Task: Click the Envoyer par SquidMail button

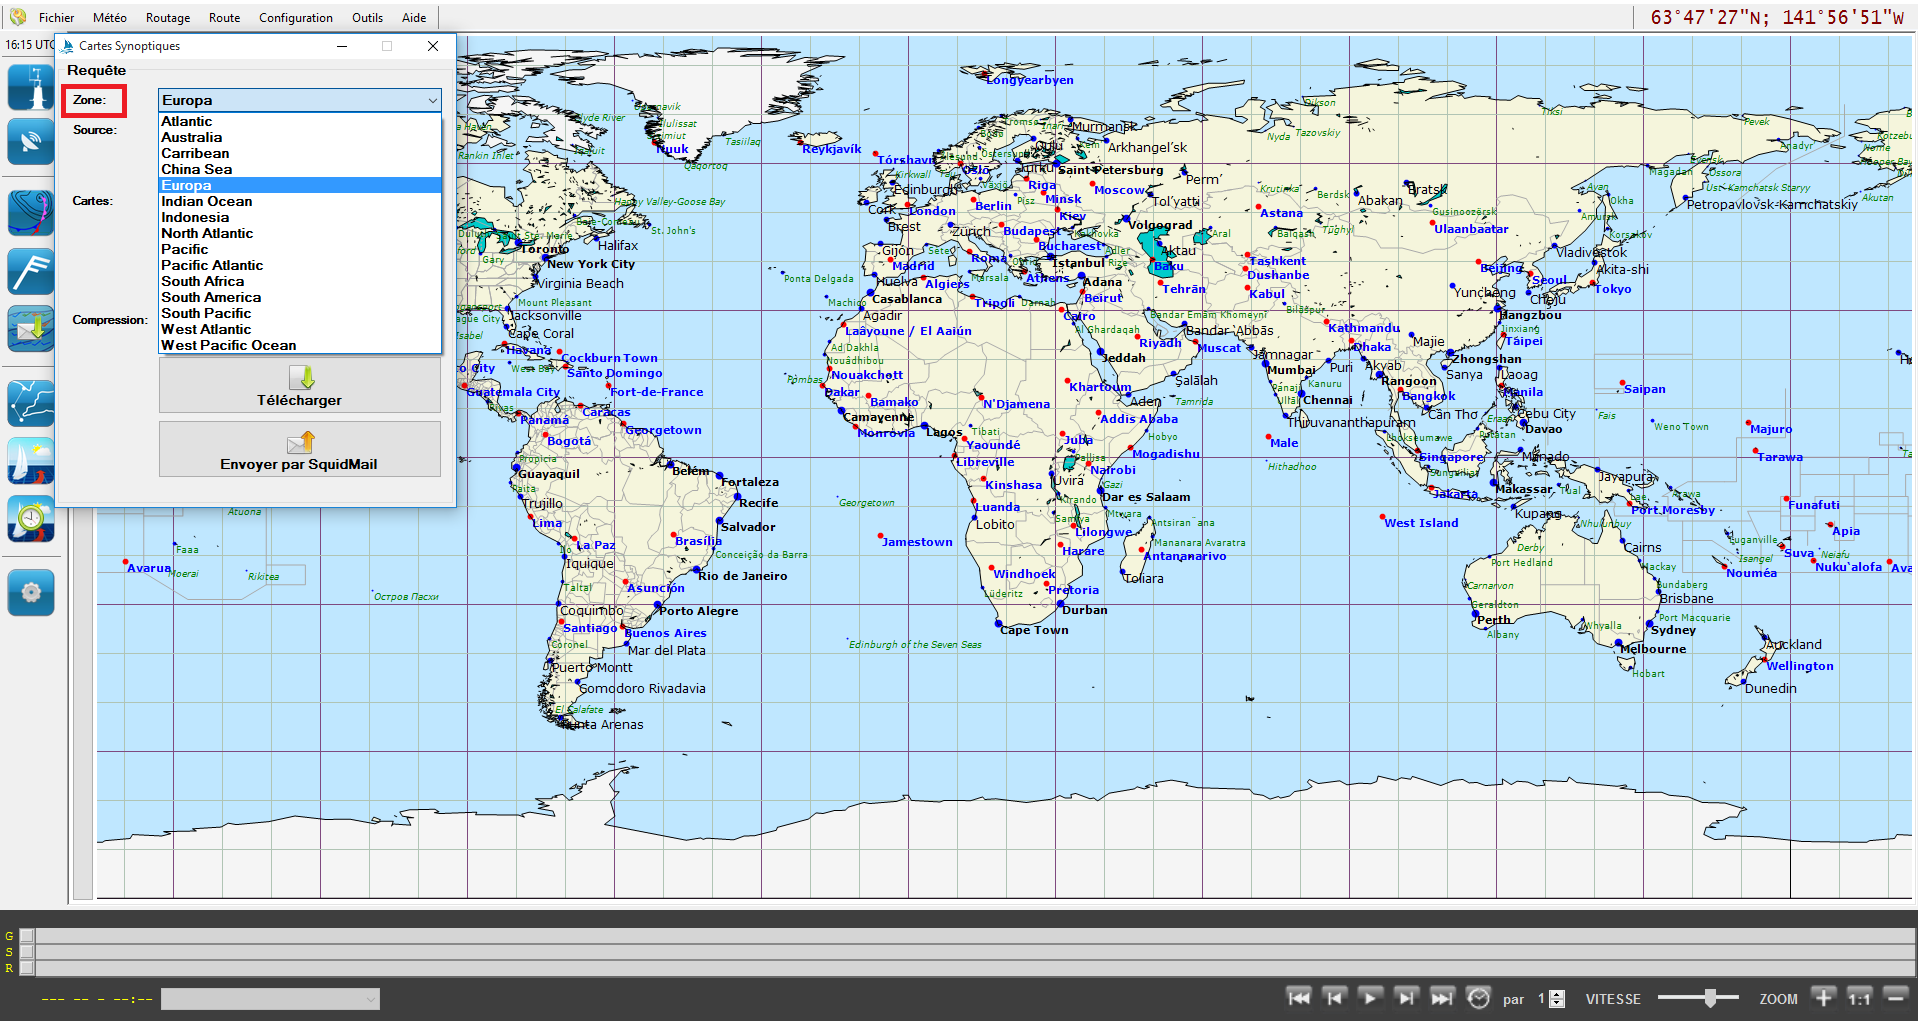Action: pos(299,450)
